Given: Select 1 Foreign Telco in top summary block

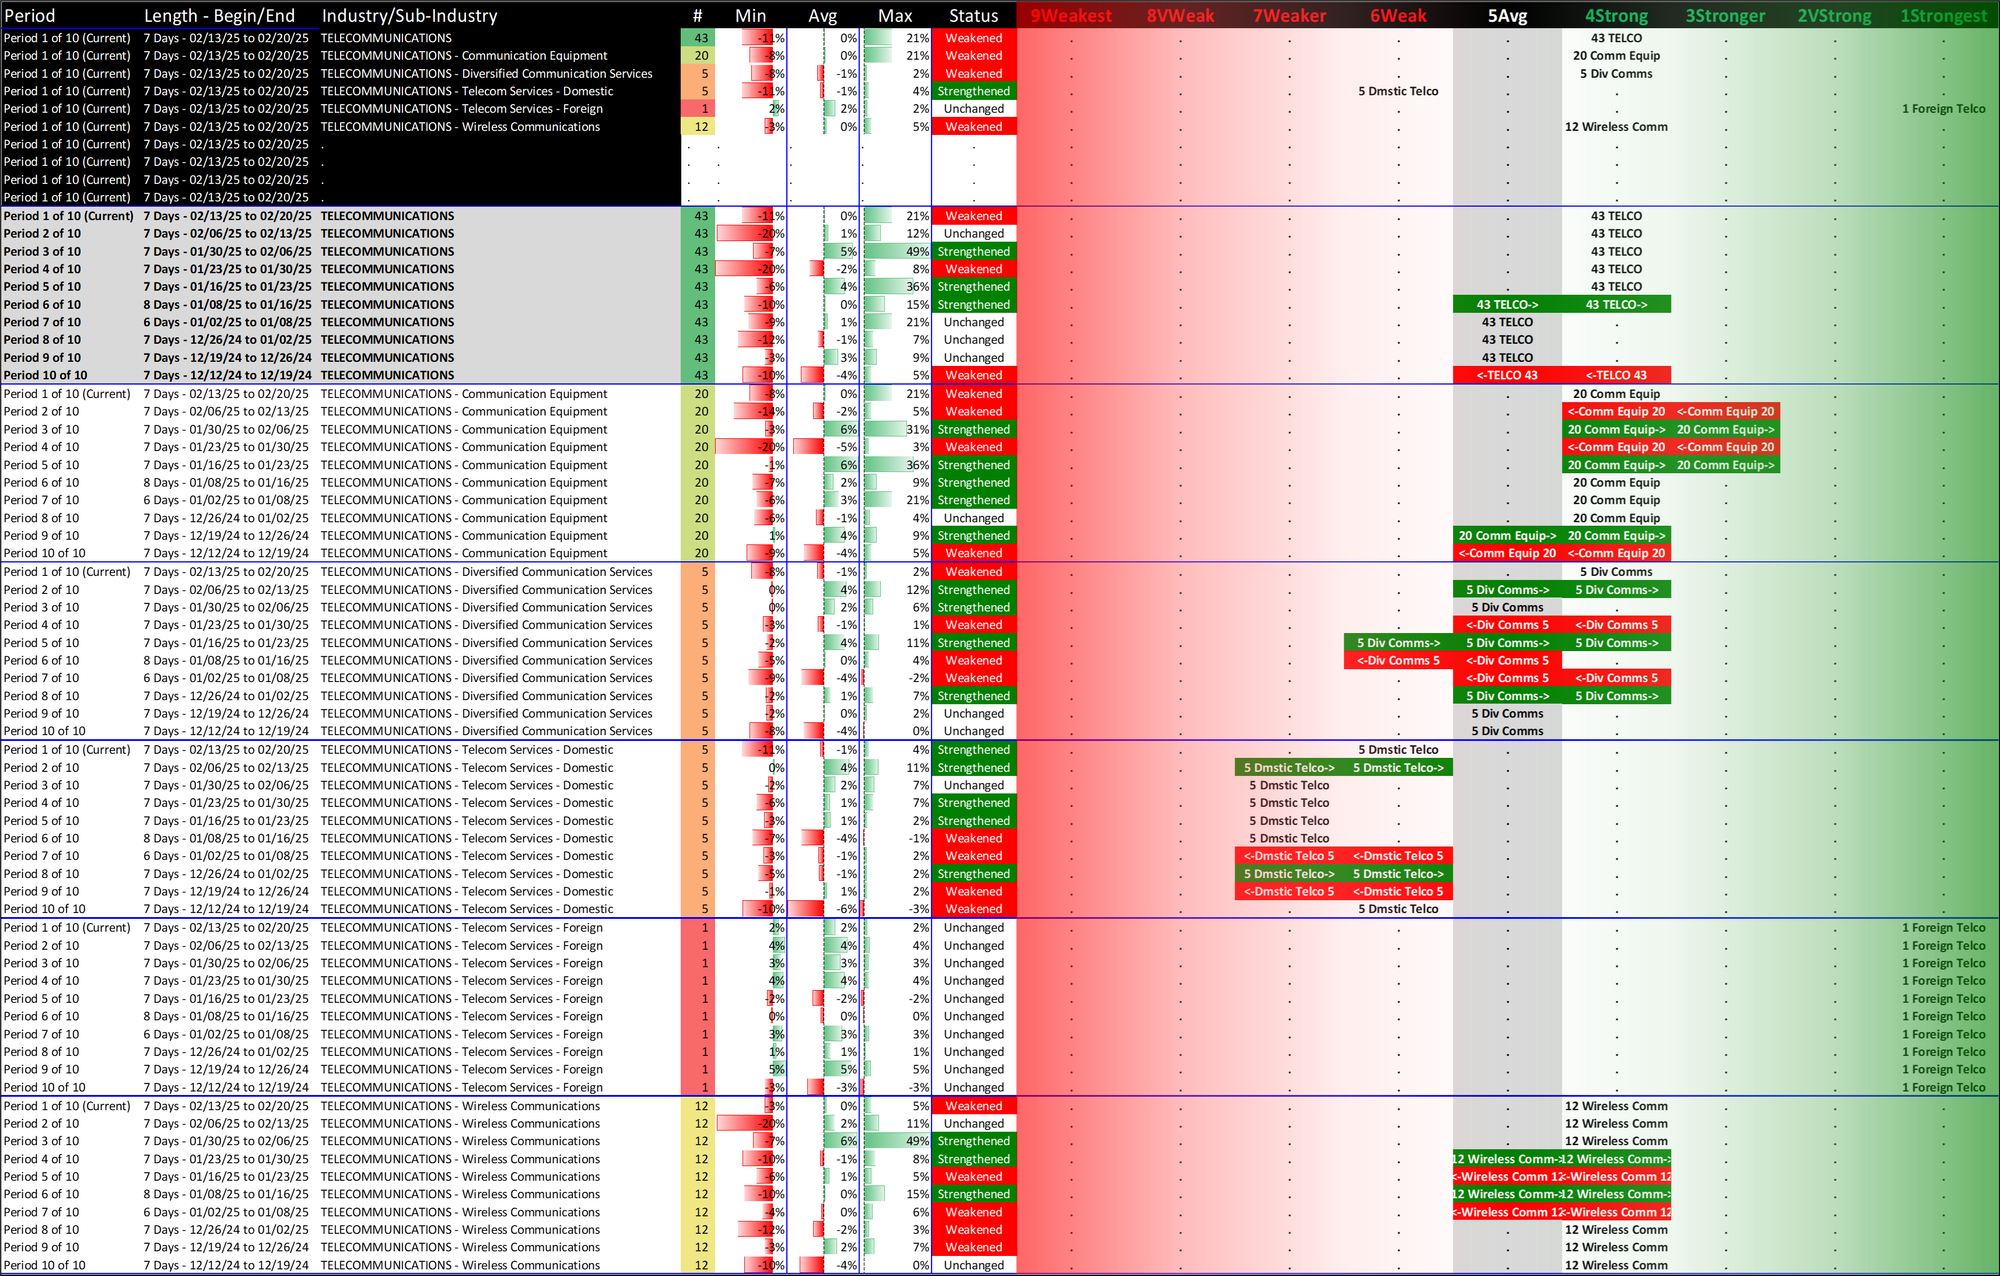Looking at the screenshot, I should [1943, 109].
